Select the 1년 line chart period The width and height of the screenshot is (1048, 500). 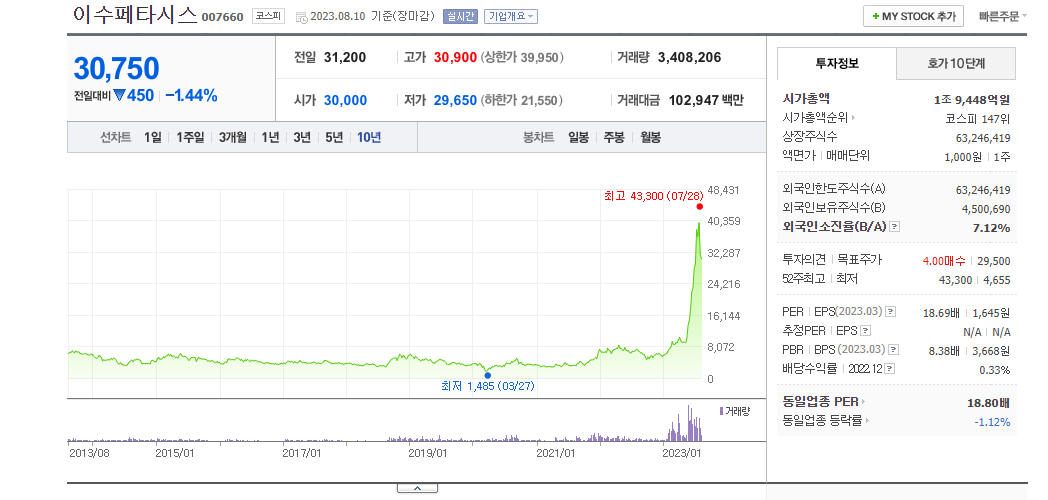(x=270, y=138)
